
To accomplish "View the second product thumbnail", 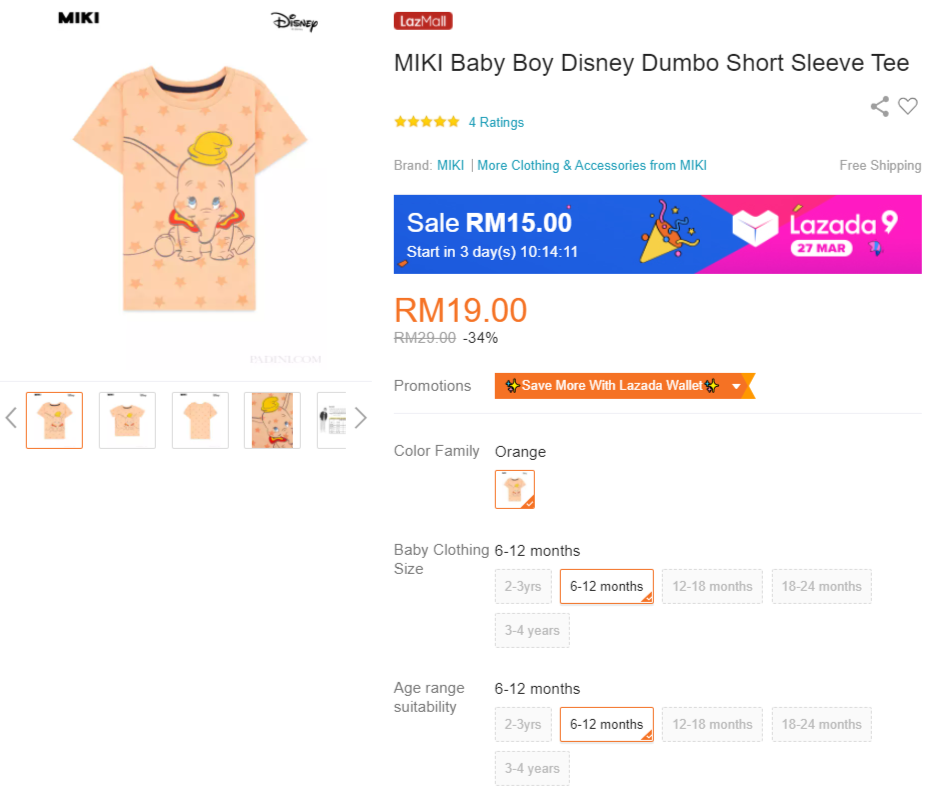I will (x=127, y=420).
